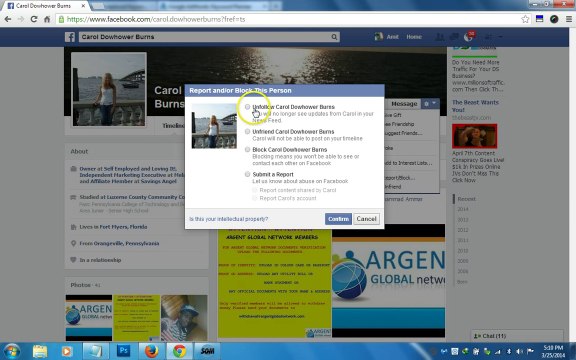Open Photoshop from the taskbar

tap(123, 351)
